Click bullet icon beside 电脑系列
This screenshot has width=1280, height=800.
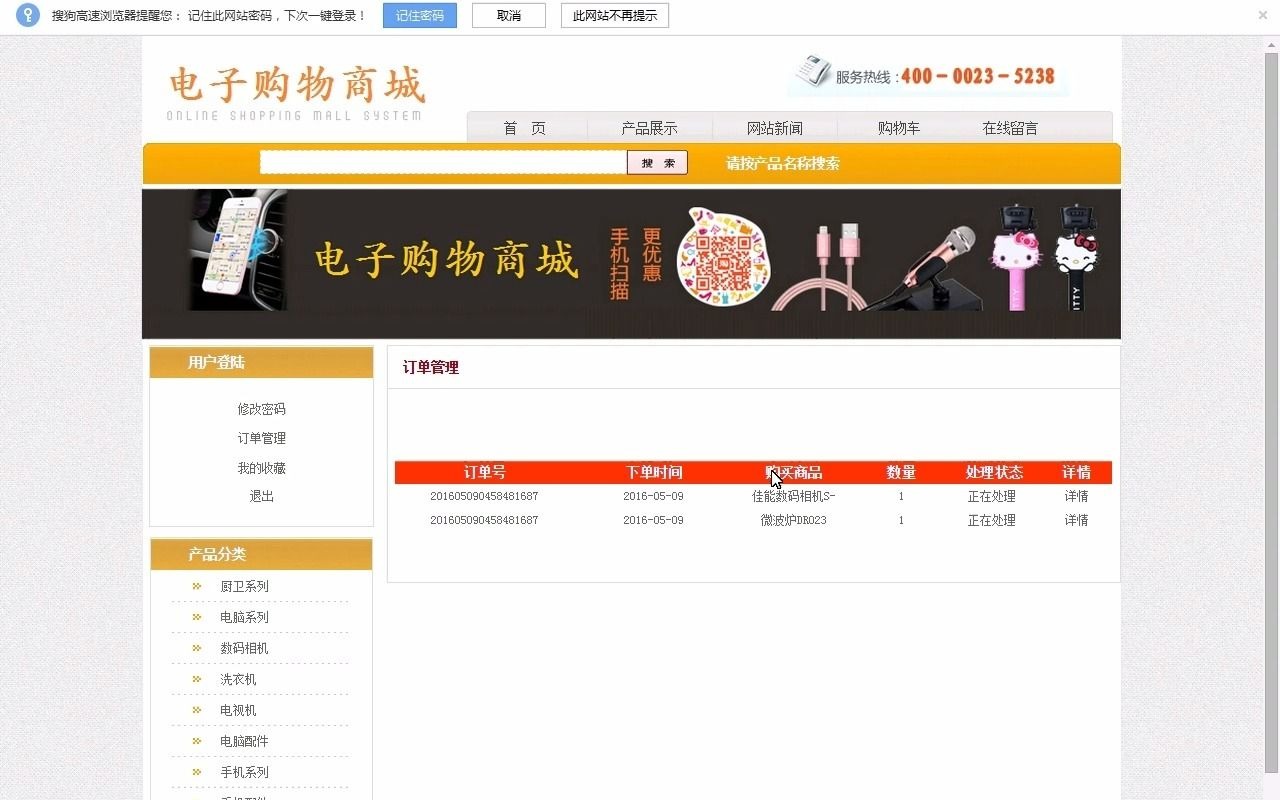197,617
